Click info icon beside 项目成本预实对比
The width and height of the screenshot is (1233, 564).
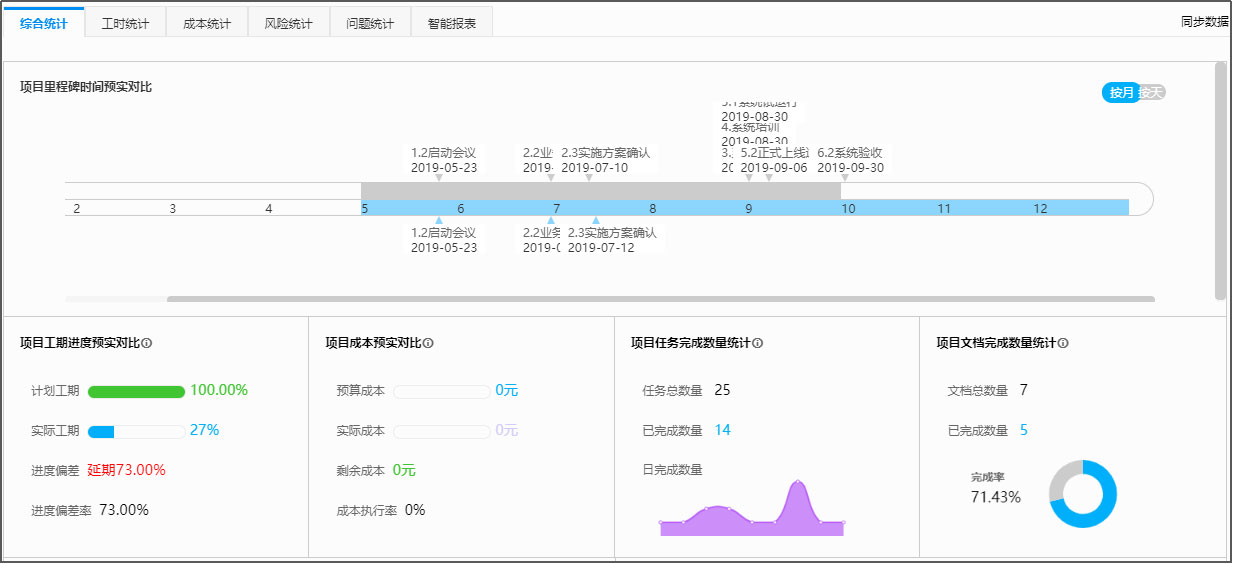tap(428, 343)
